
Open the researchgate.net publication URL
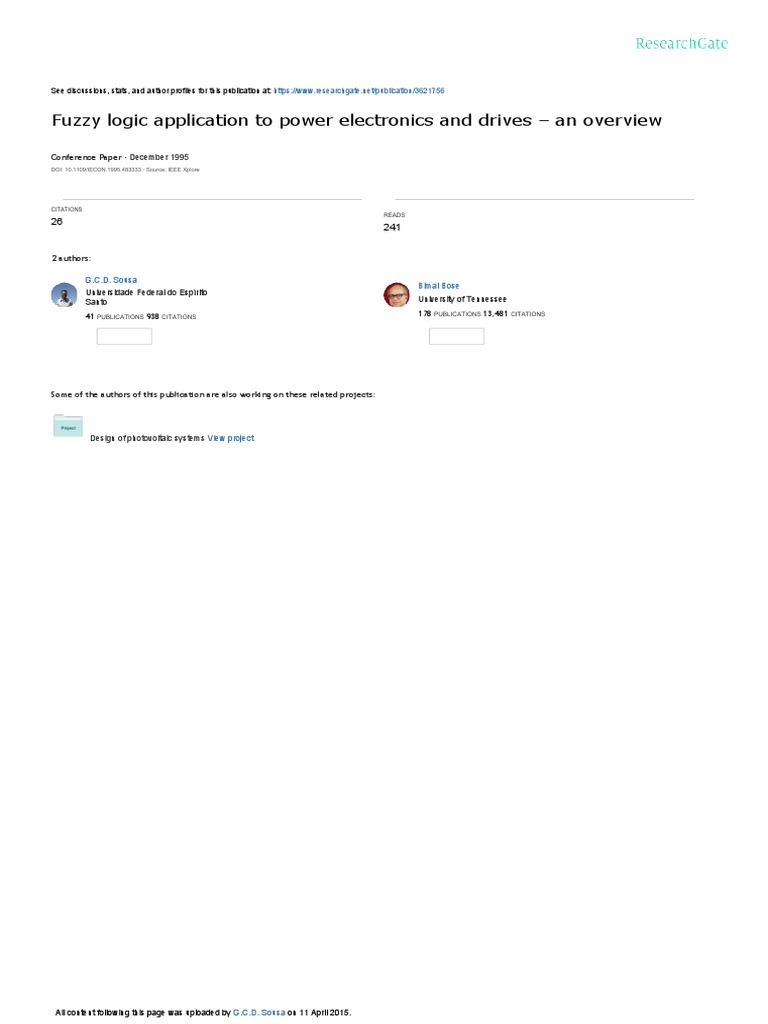[x=359, y=91]
